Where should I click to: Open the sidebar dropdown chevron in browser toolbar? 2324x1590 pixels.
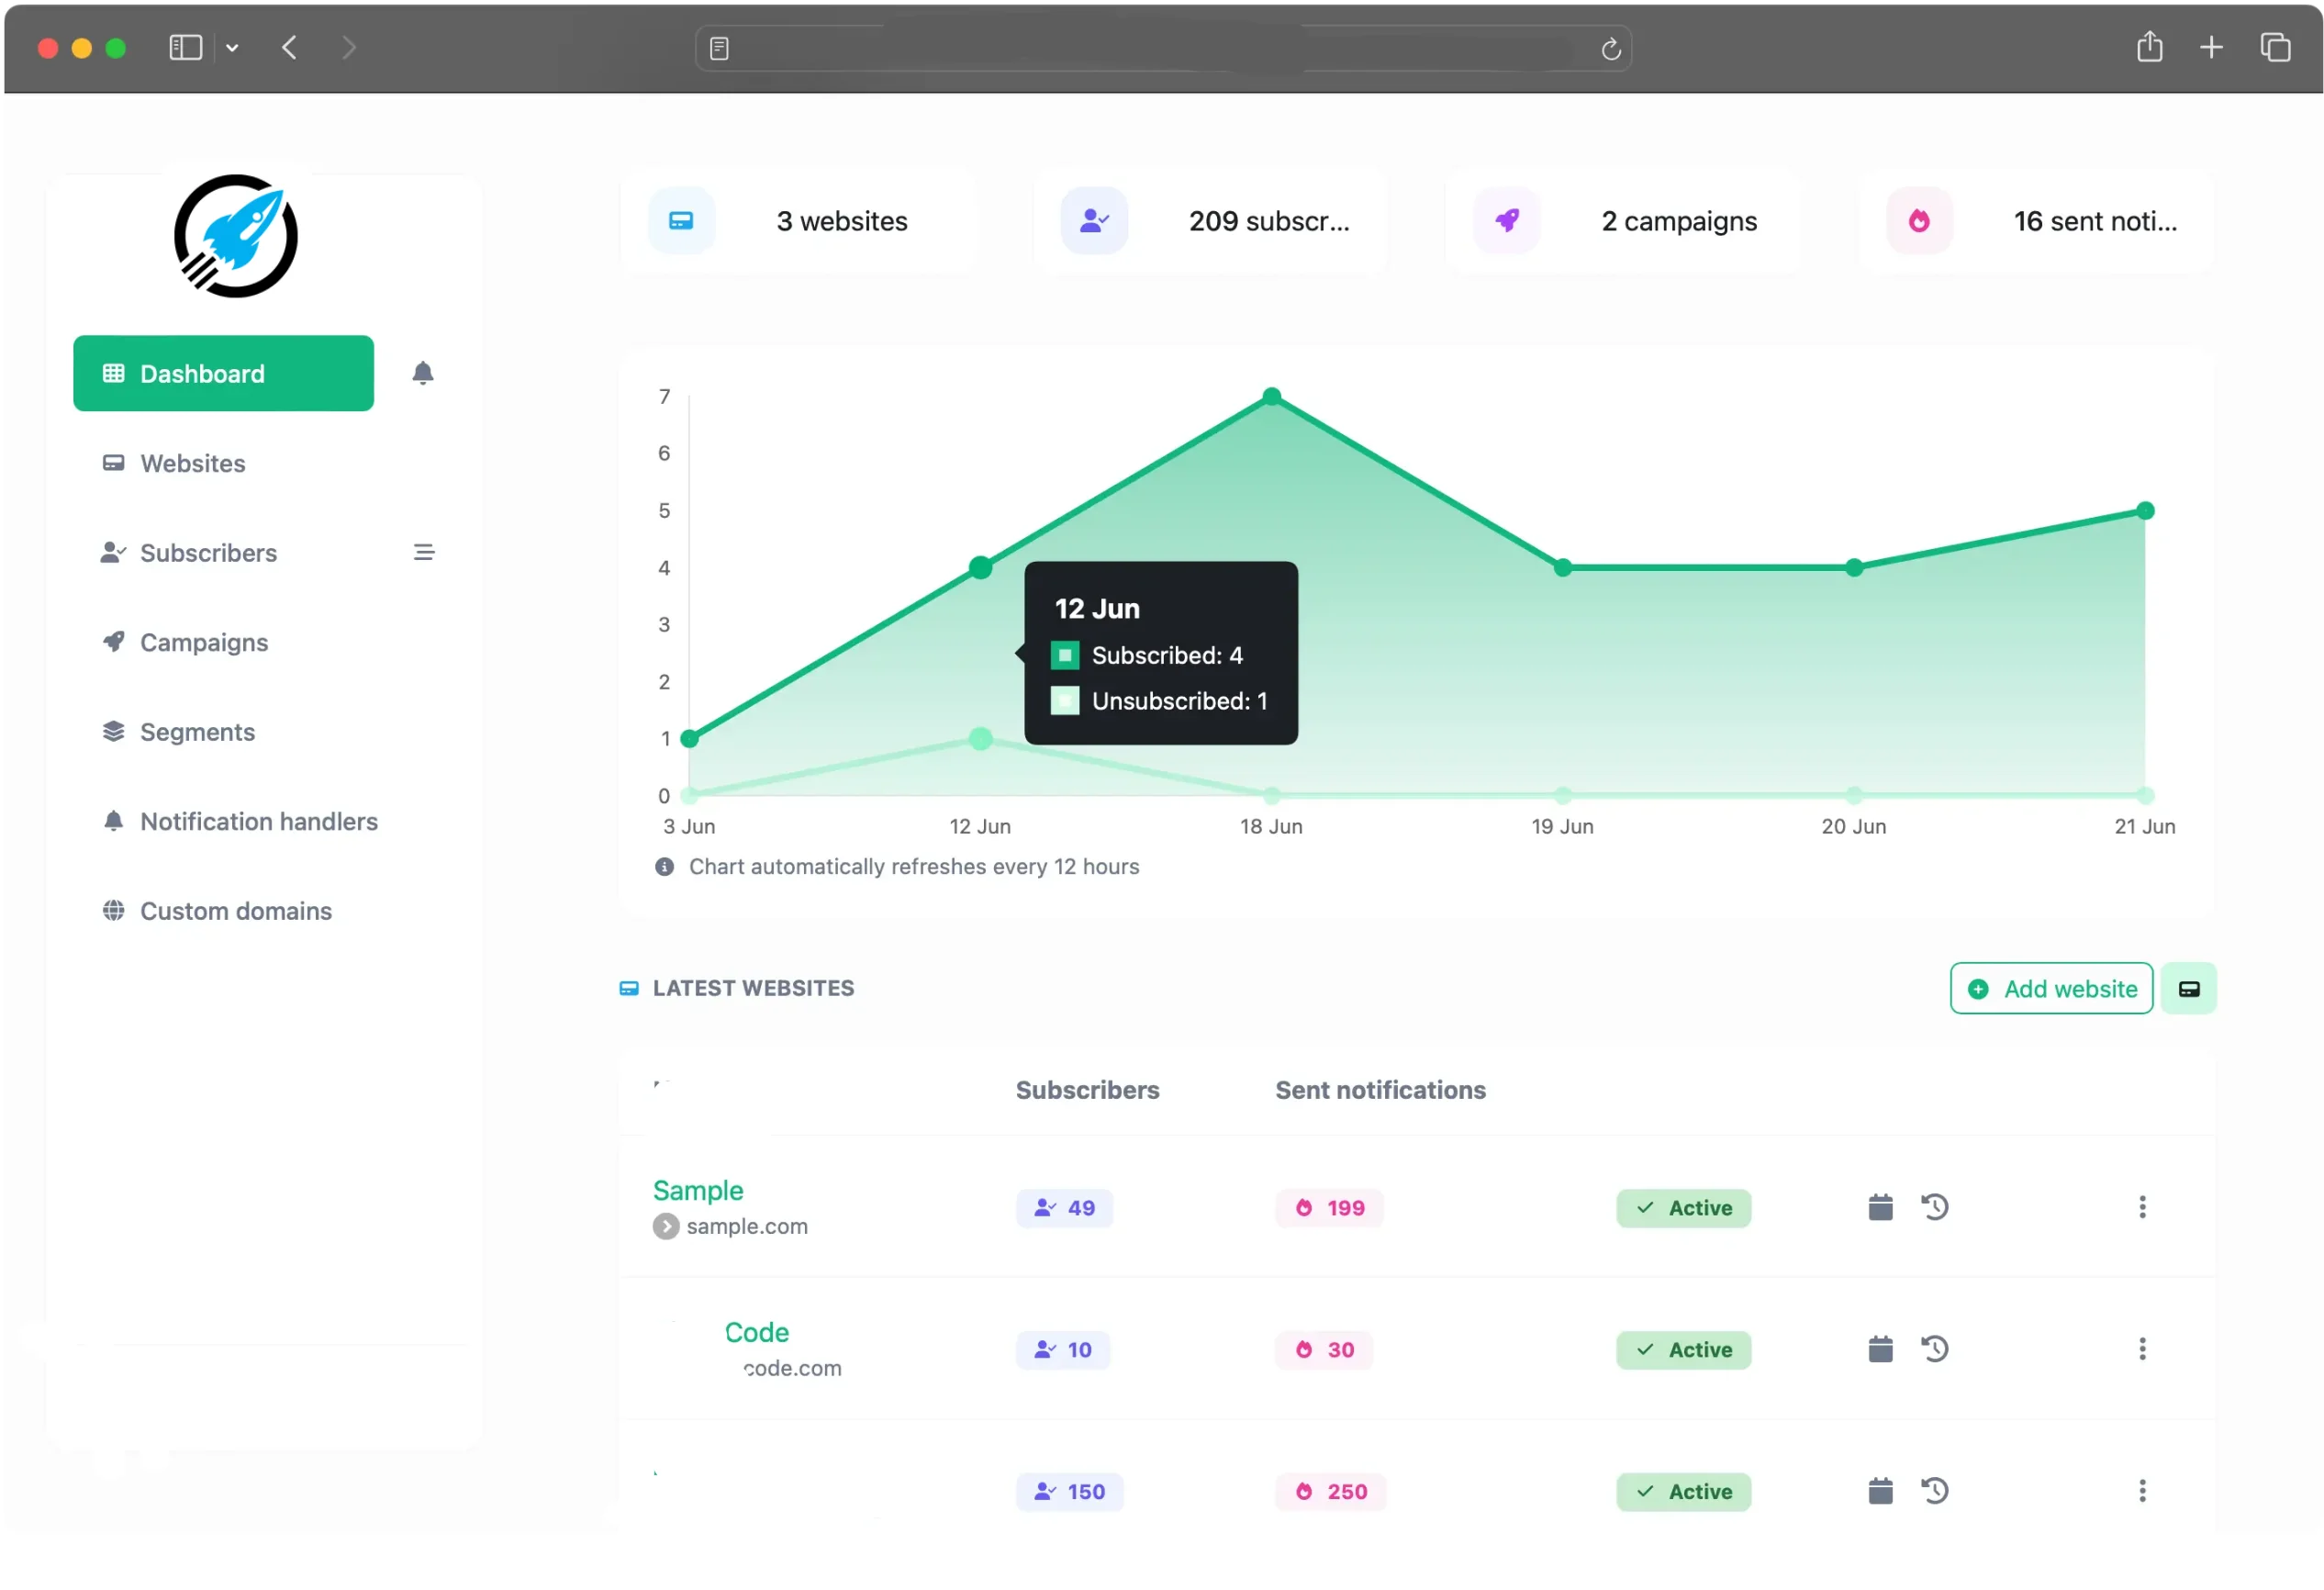point(232,47)
